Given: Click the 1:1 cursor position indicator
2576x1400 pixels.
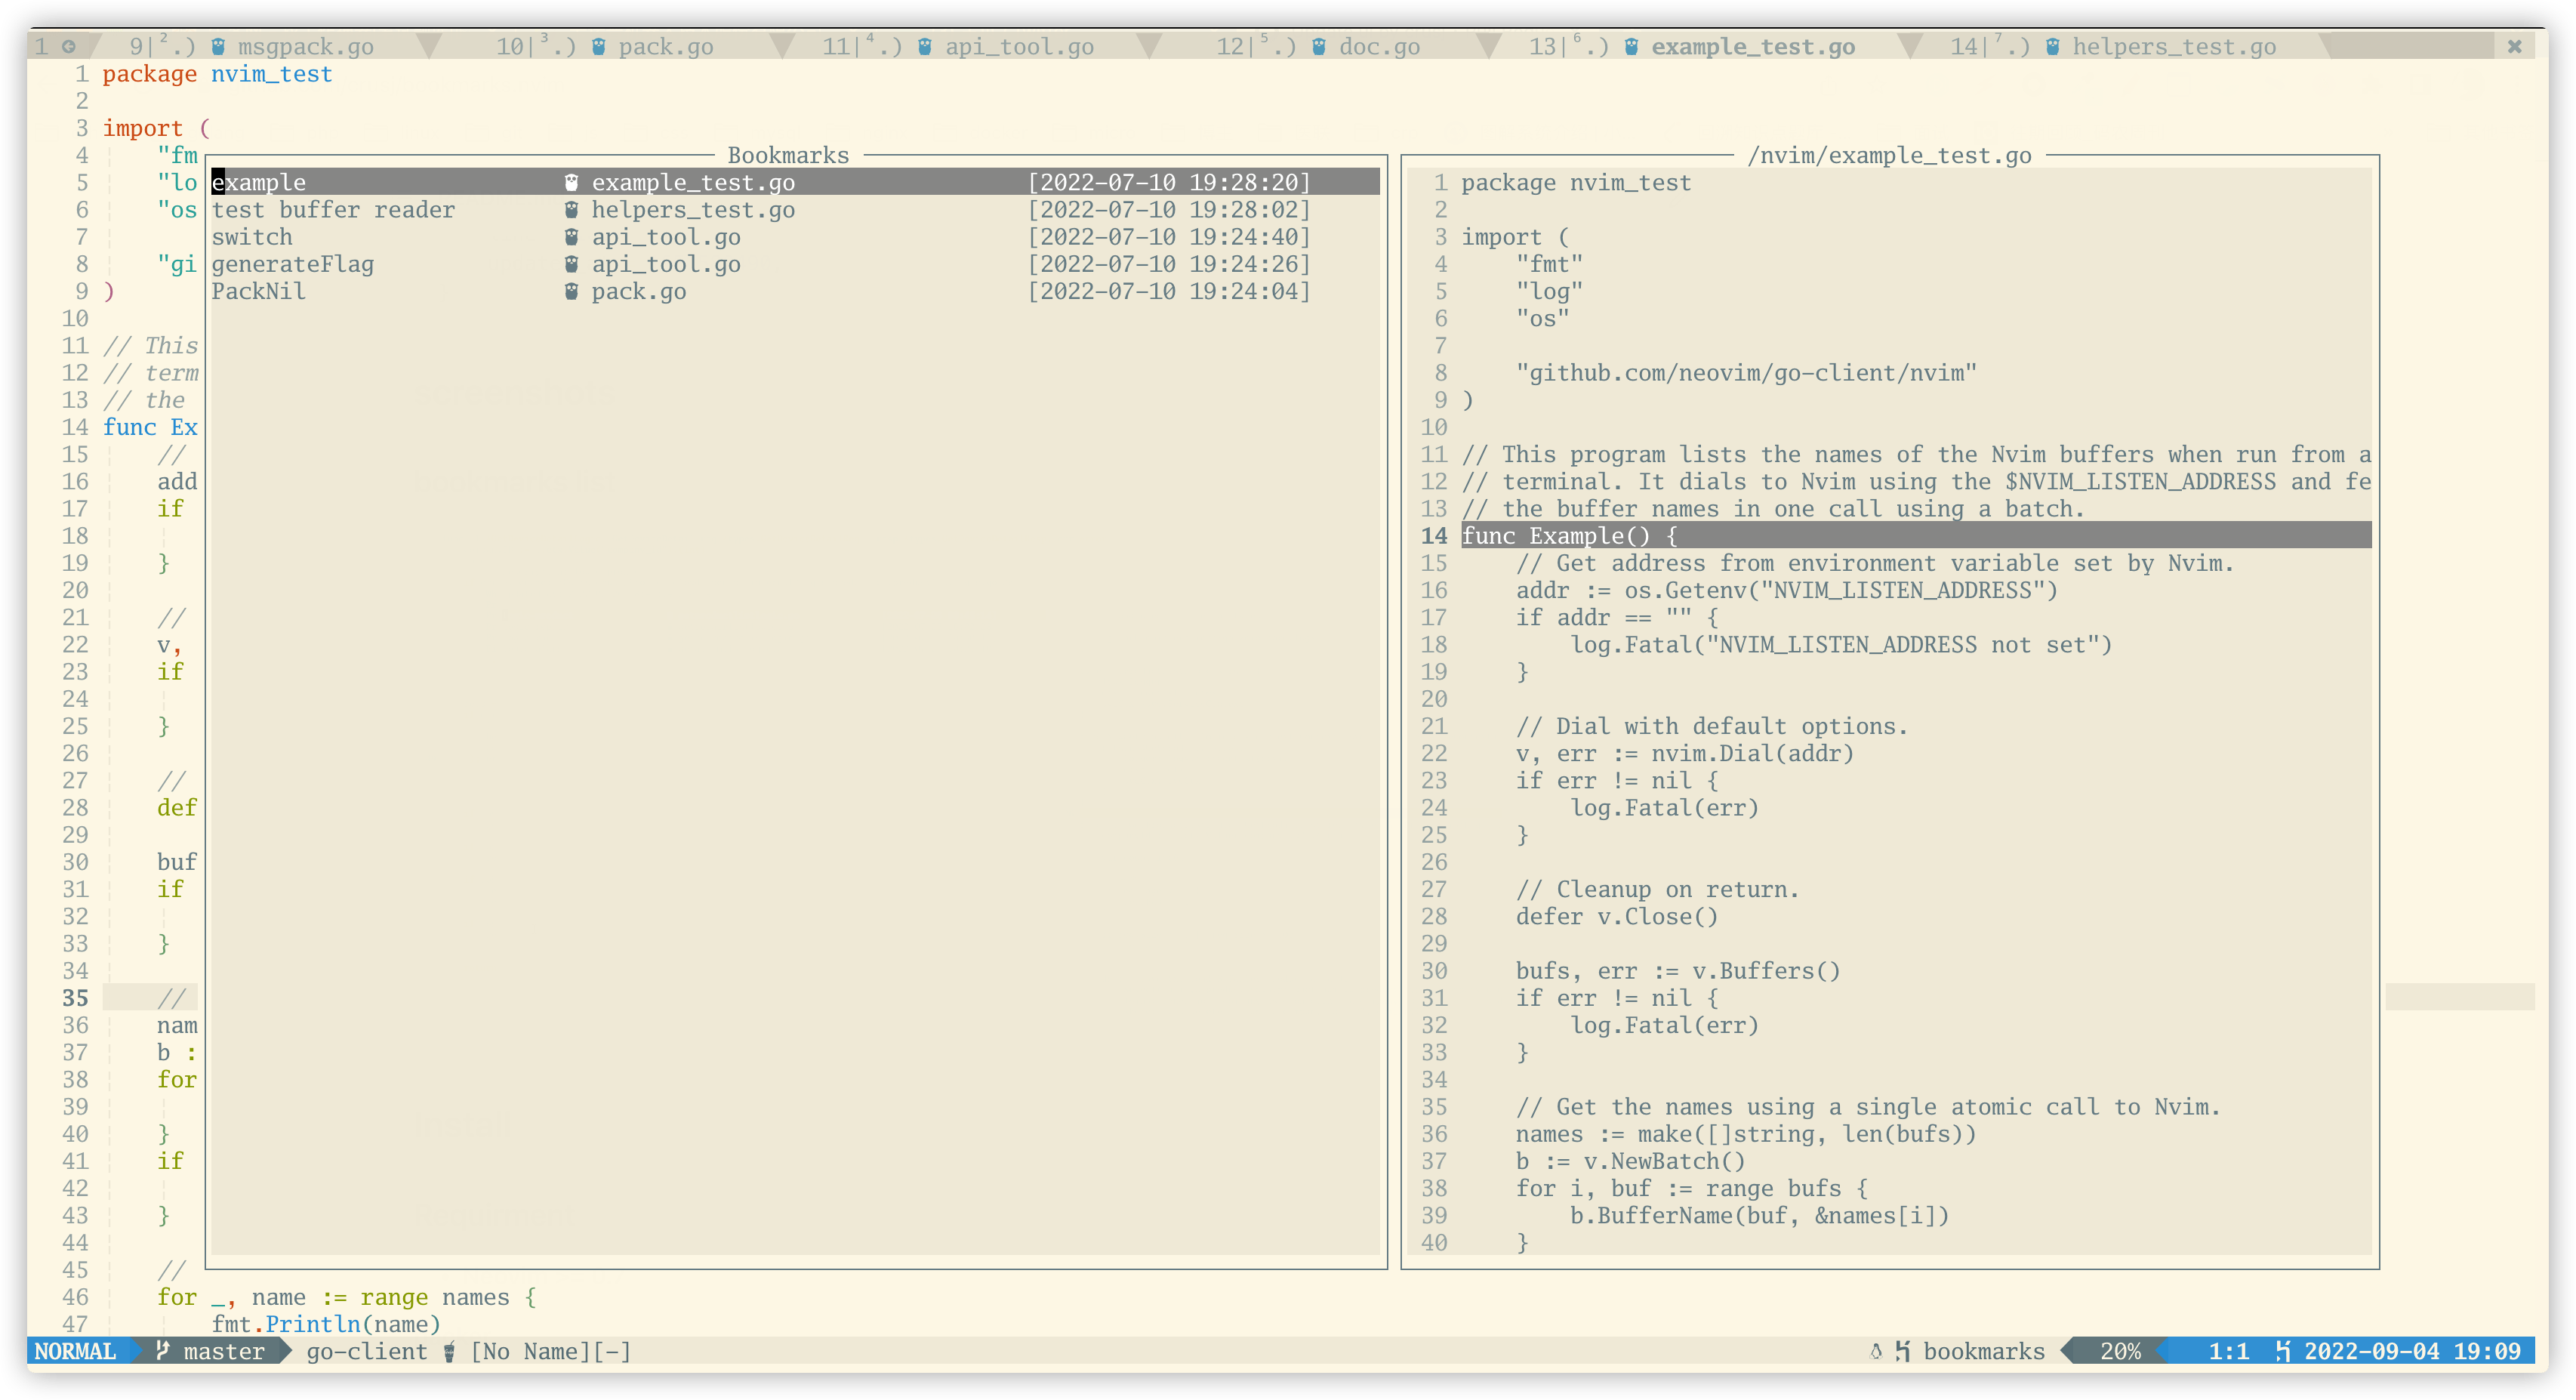Looking at the screenshot, I should coord(2227,1352).
